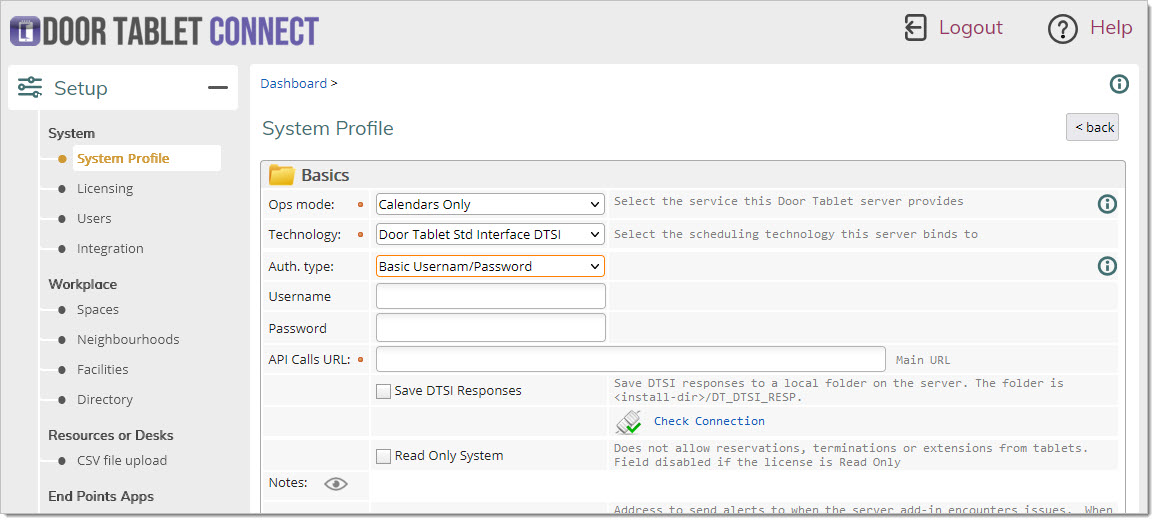The height and width of the screenshot is (522, 1156).
Task: Click the Logout door icon
Action: pos(915,28)
